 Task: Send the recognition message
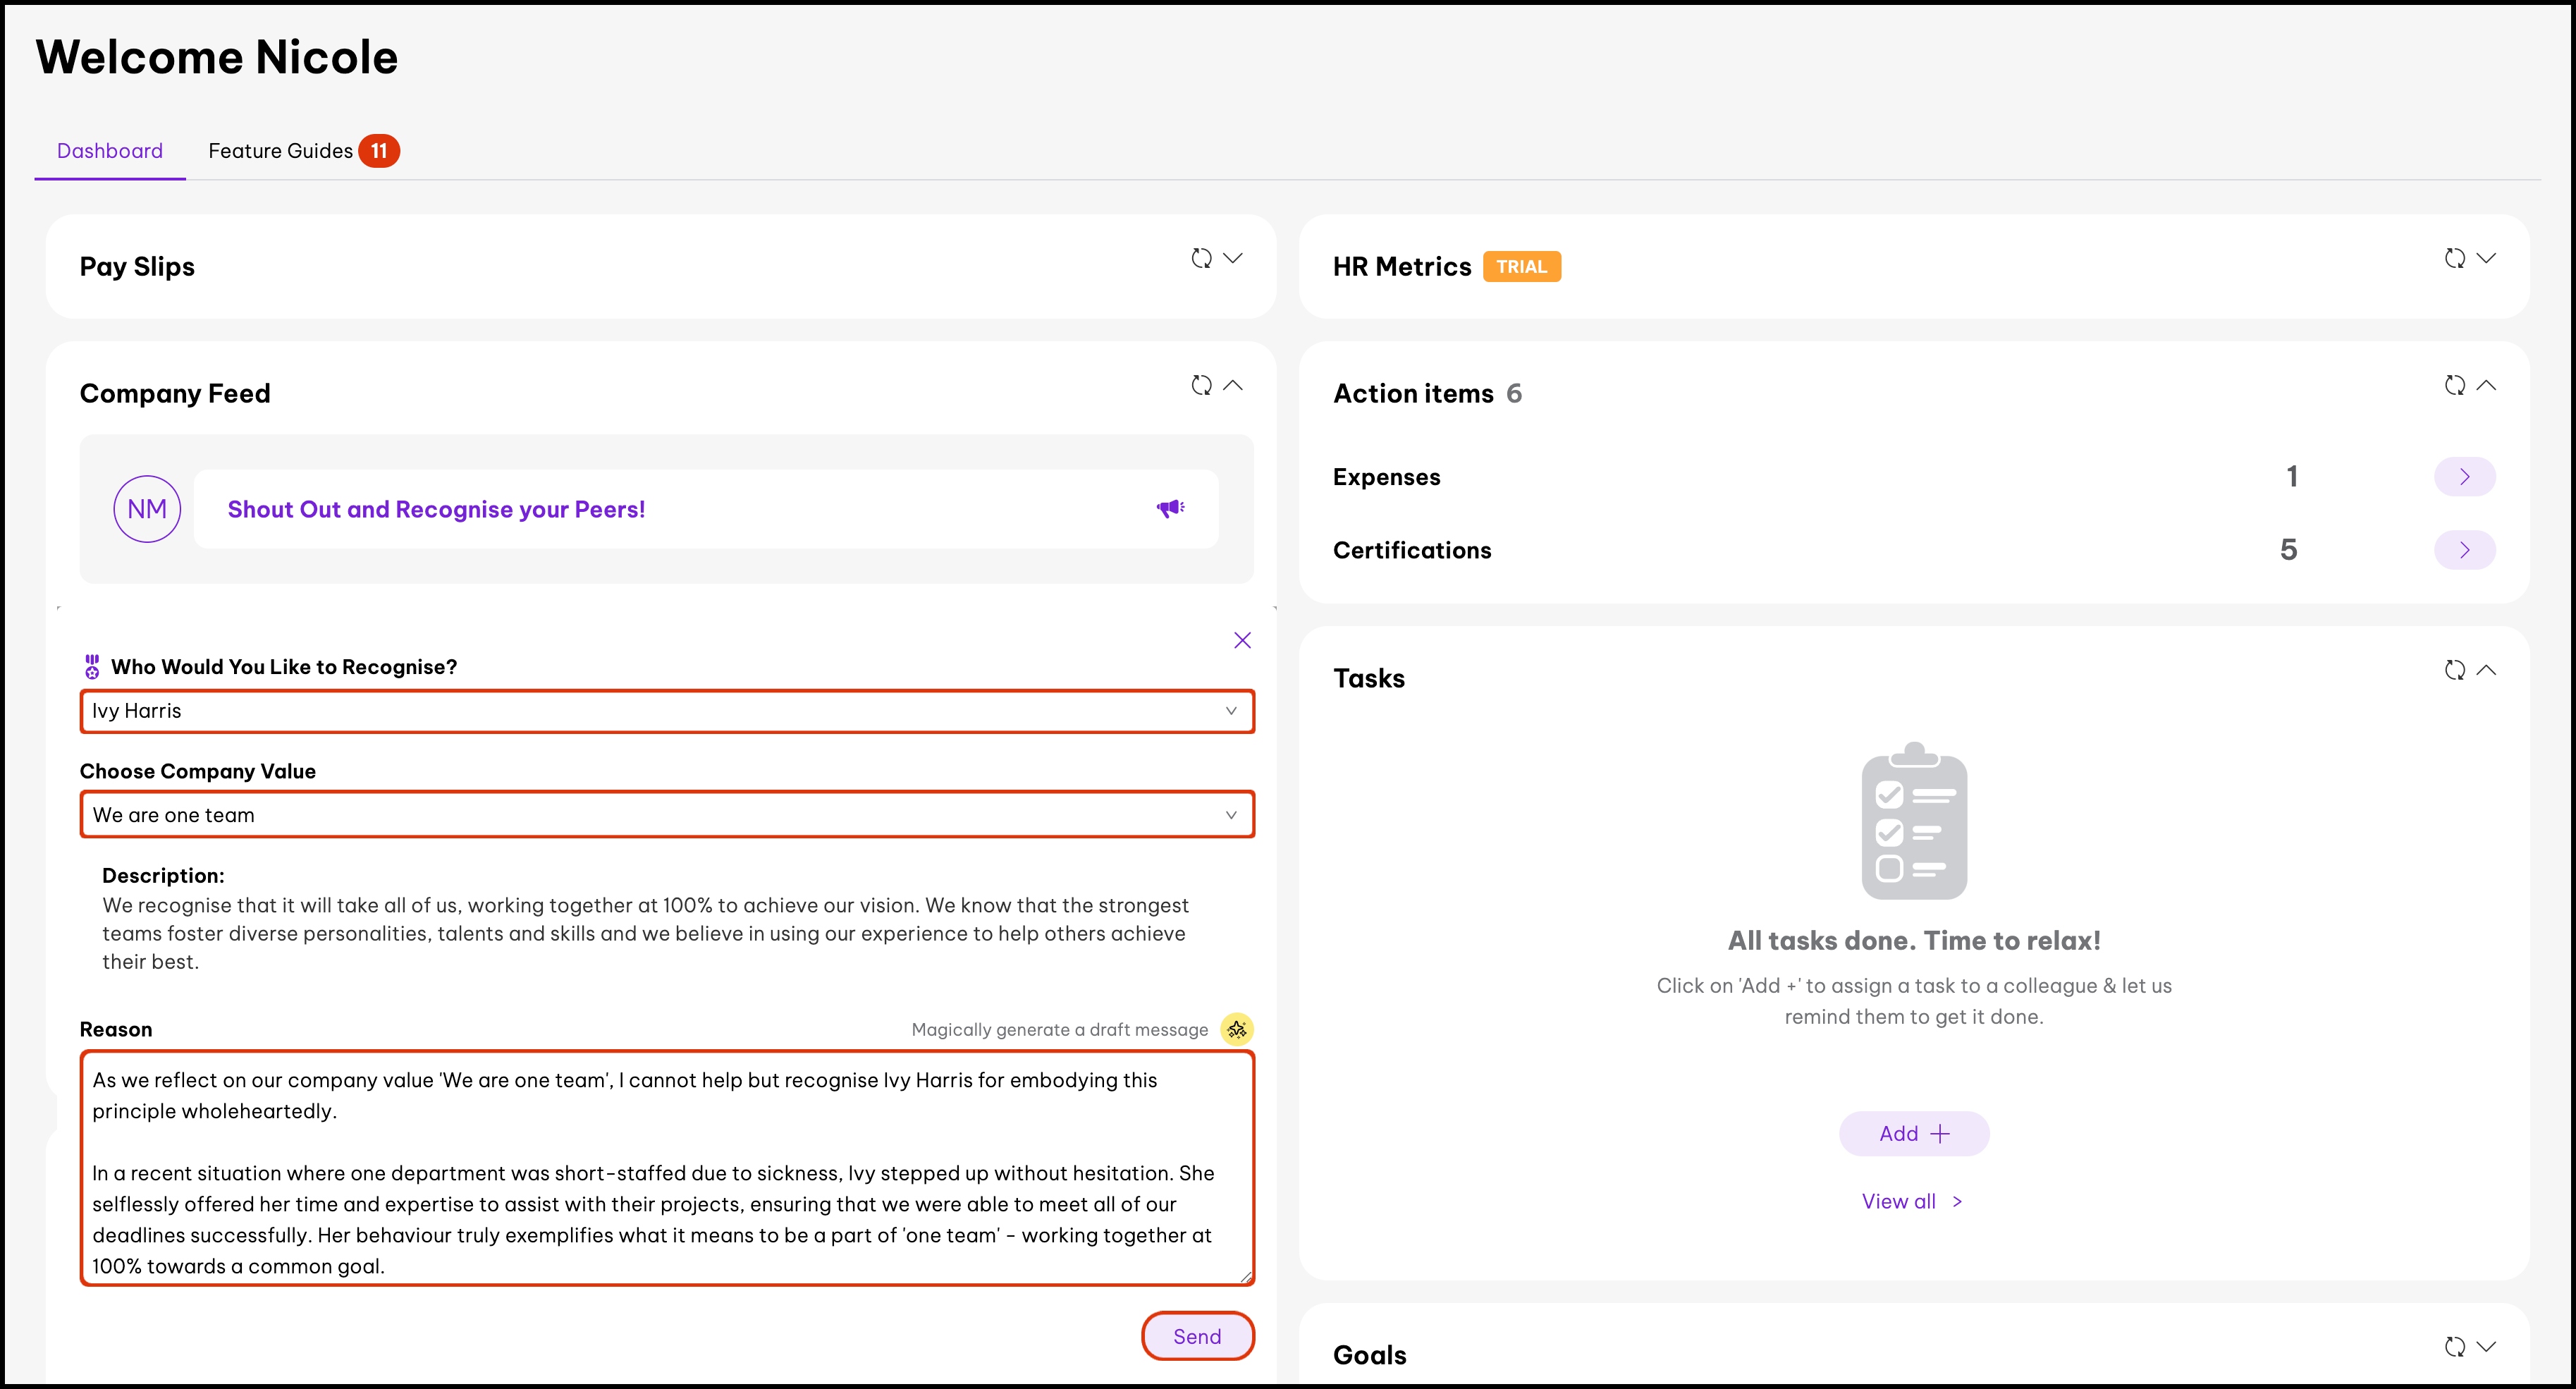pyautogui.click(x=1197, y=1336)
